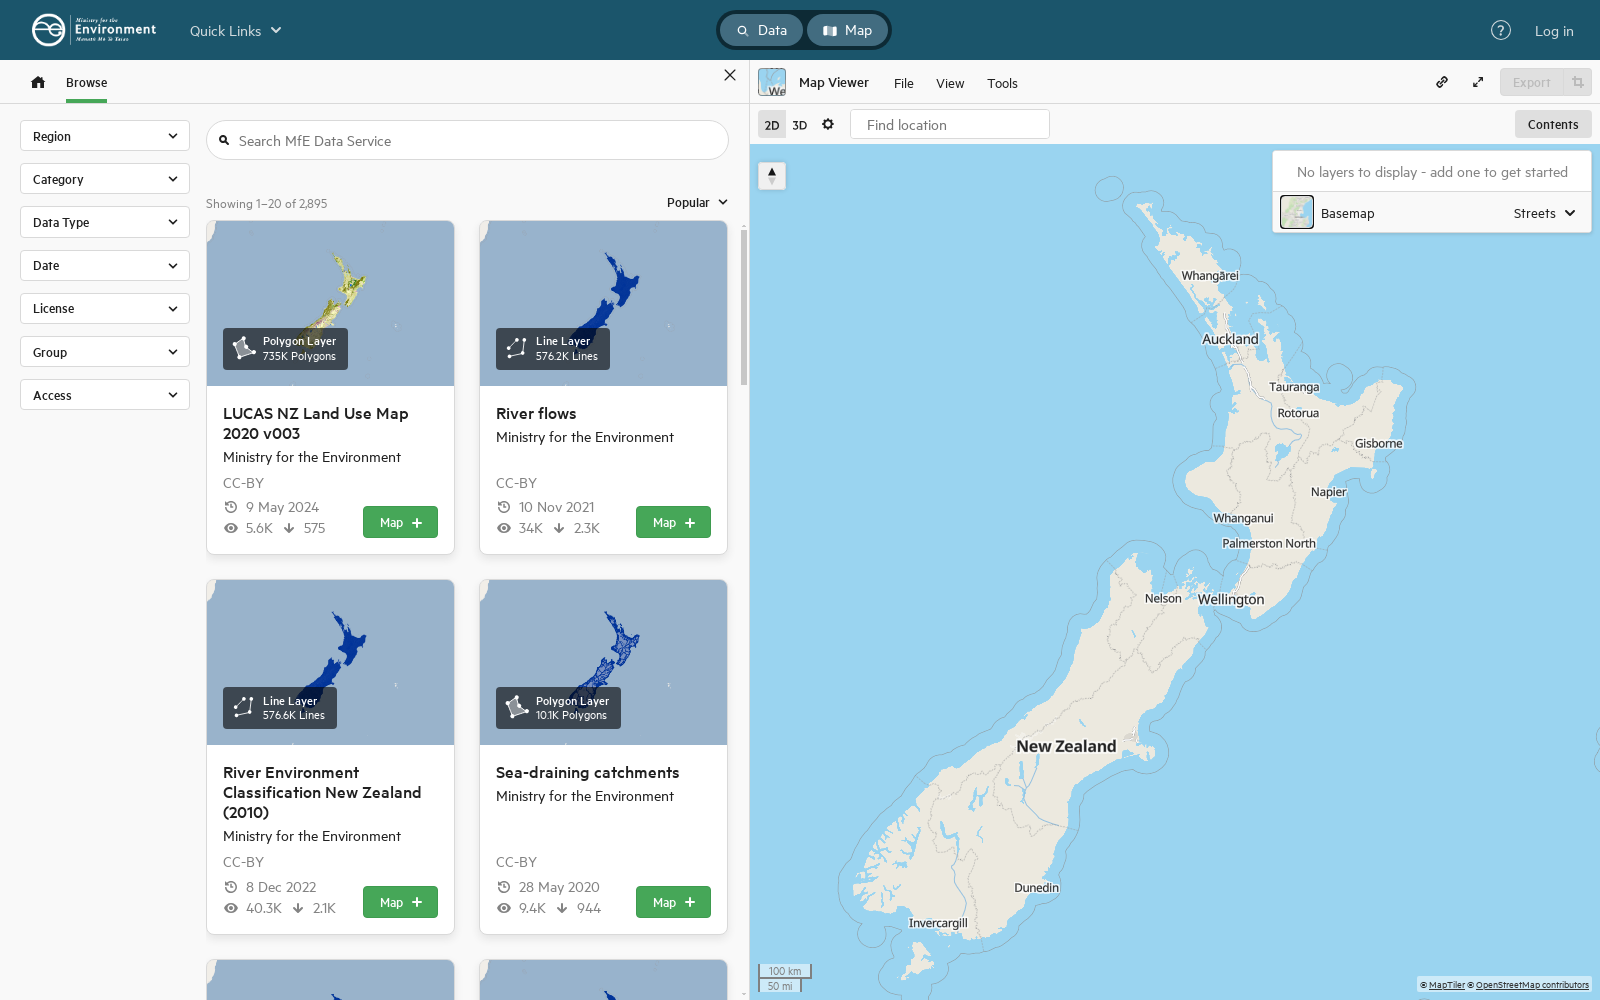This screenshot has width=1600, height=1000.
Task: Click views eye icon showing 9.4K
Action: pos(504,908)
